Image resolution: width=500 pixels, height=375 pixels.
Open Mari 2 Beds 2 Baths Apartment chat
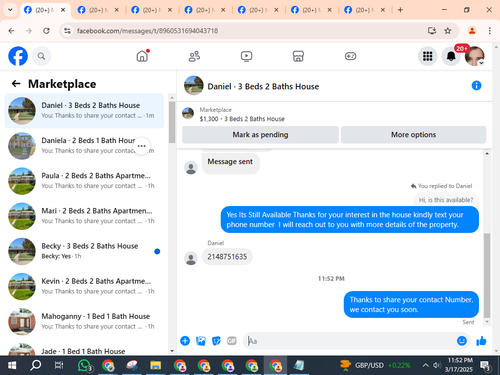(84, 216)
